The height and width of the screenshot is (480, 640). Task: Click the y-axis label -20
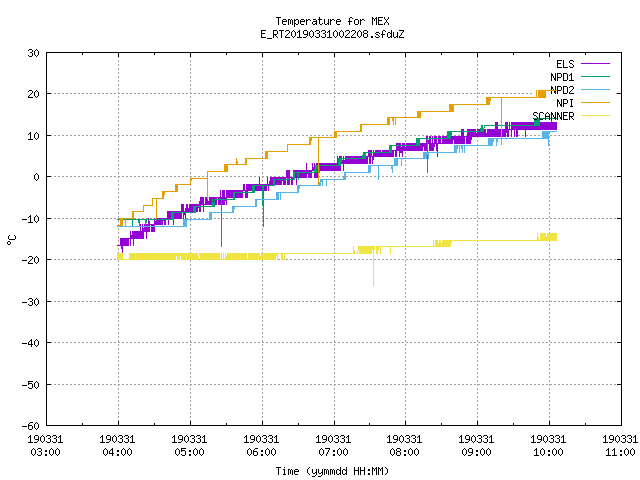tap(31, 260)
